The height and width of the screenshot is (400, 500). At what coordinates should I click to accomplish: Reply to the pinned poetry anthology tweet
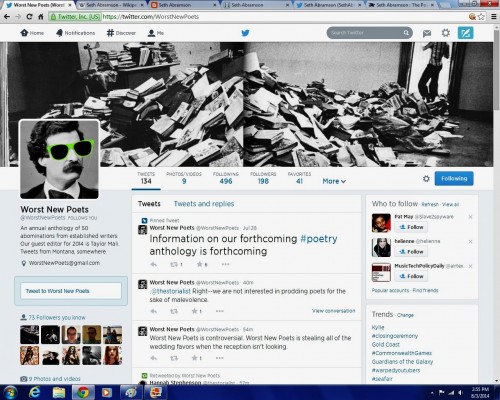154,264
